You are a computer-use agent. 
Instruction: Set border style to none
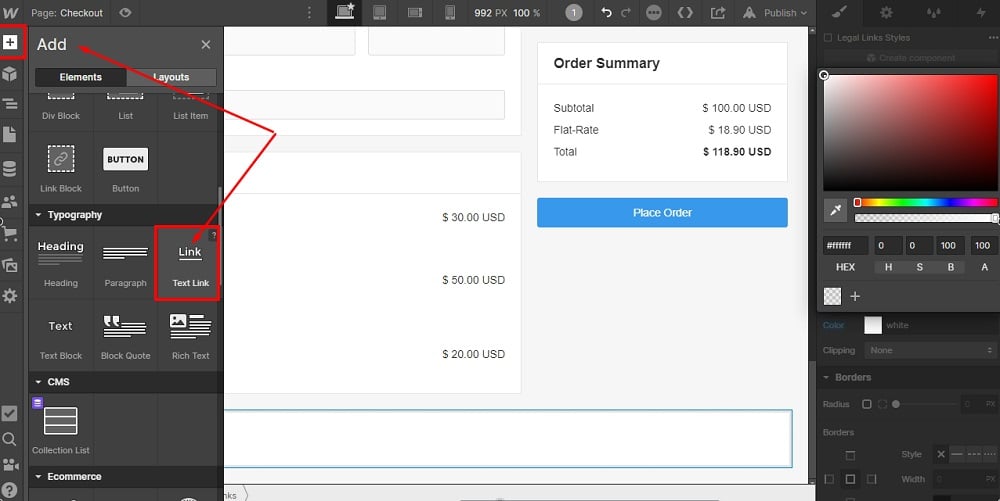(941, 454)
